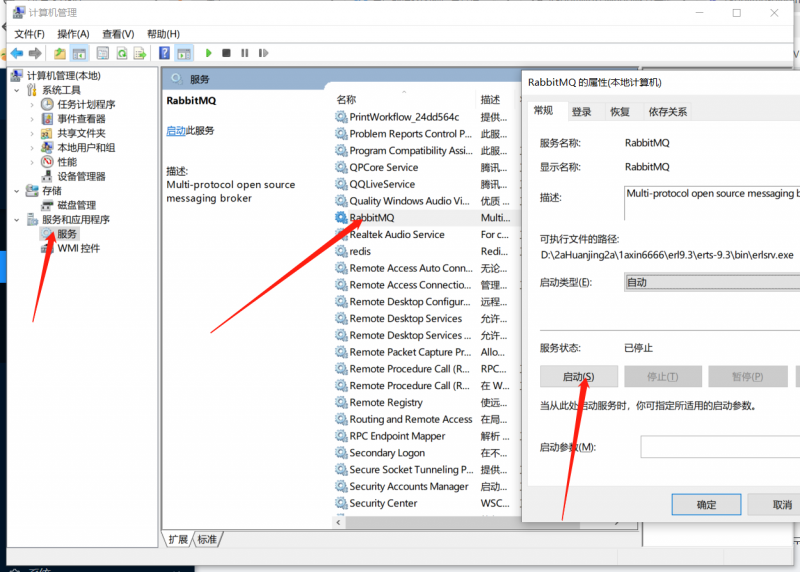Image resolution: width=800 pixels, height=572 pixels.
Task: Collapse the 服务和应用程序 node
Action: tap(17, 219)
